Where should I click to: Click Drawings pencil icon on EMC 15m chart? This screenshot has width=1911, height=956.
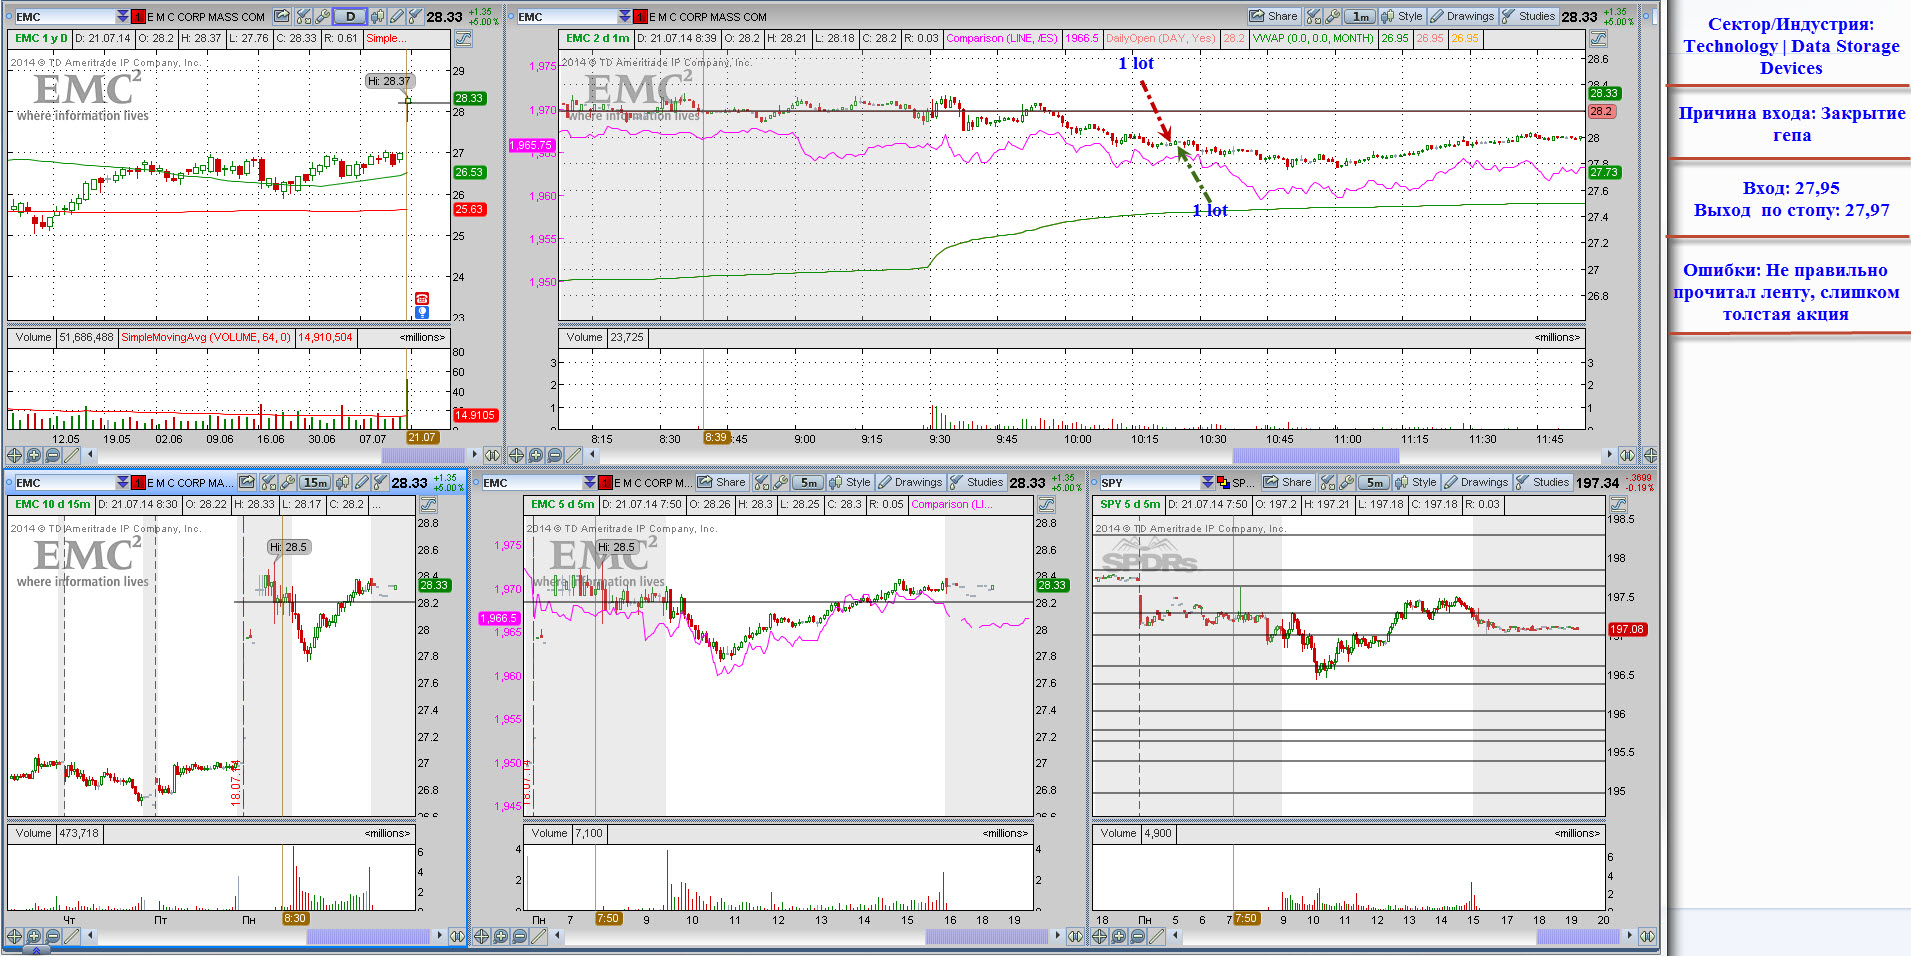pyautogui.click(x=361, y=482)
